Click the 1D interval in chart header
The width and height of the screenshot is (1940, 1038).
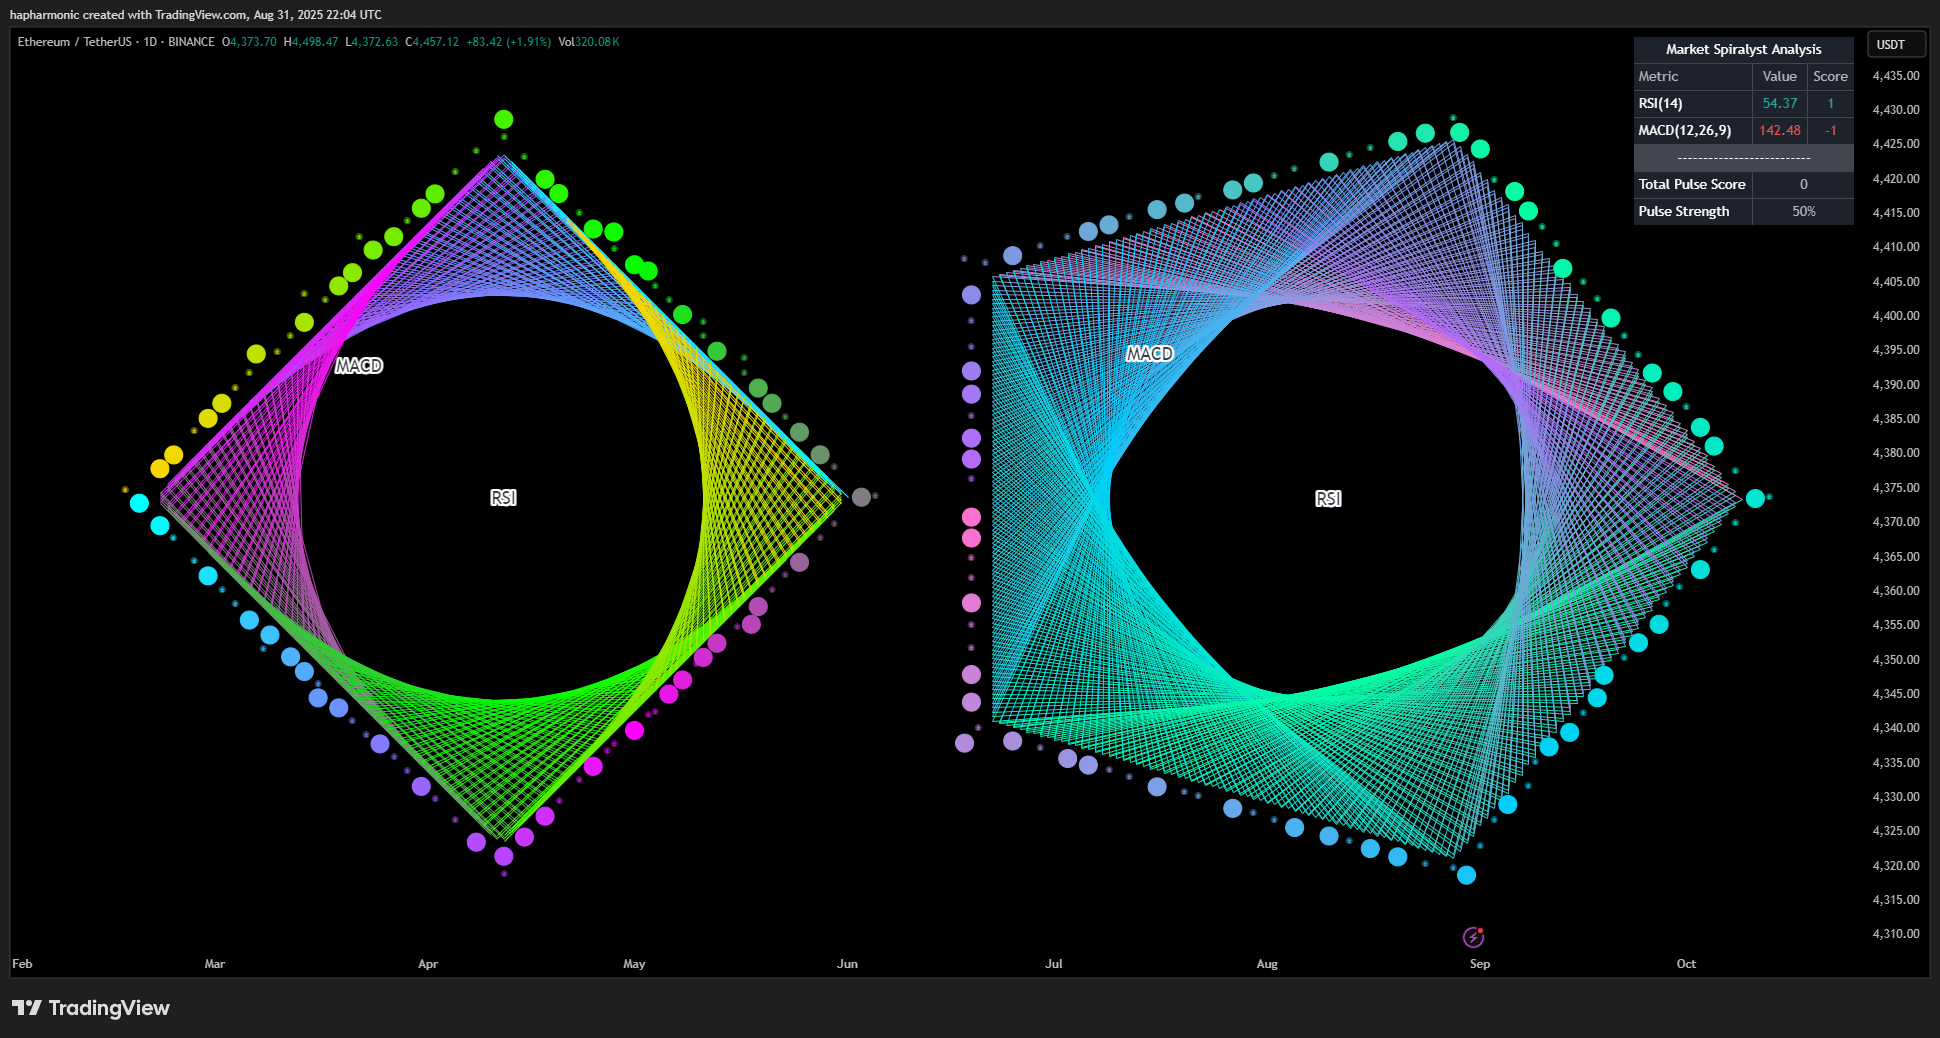pos(150,42)
